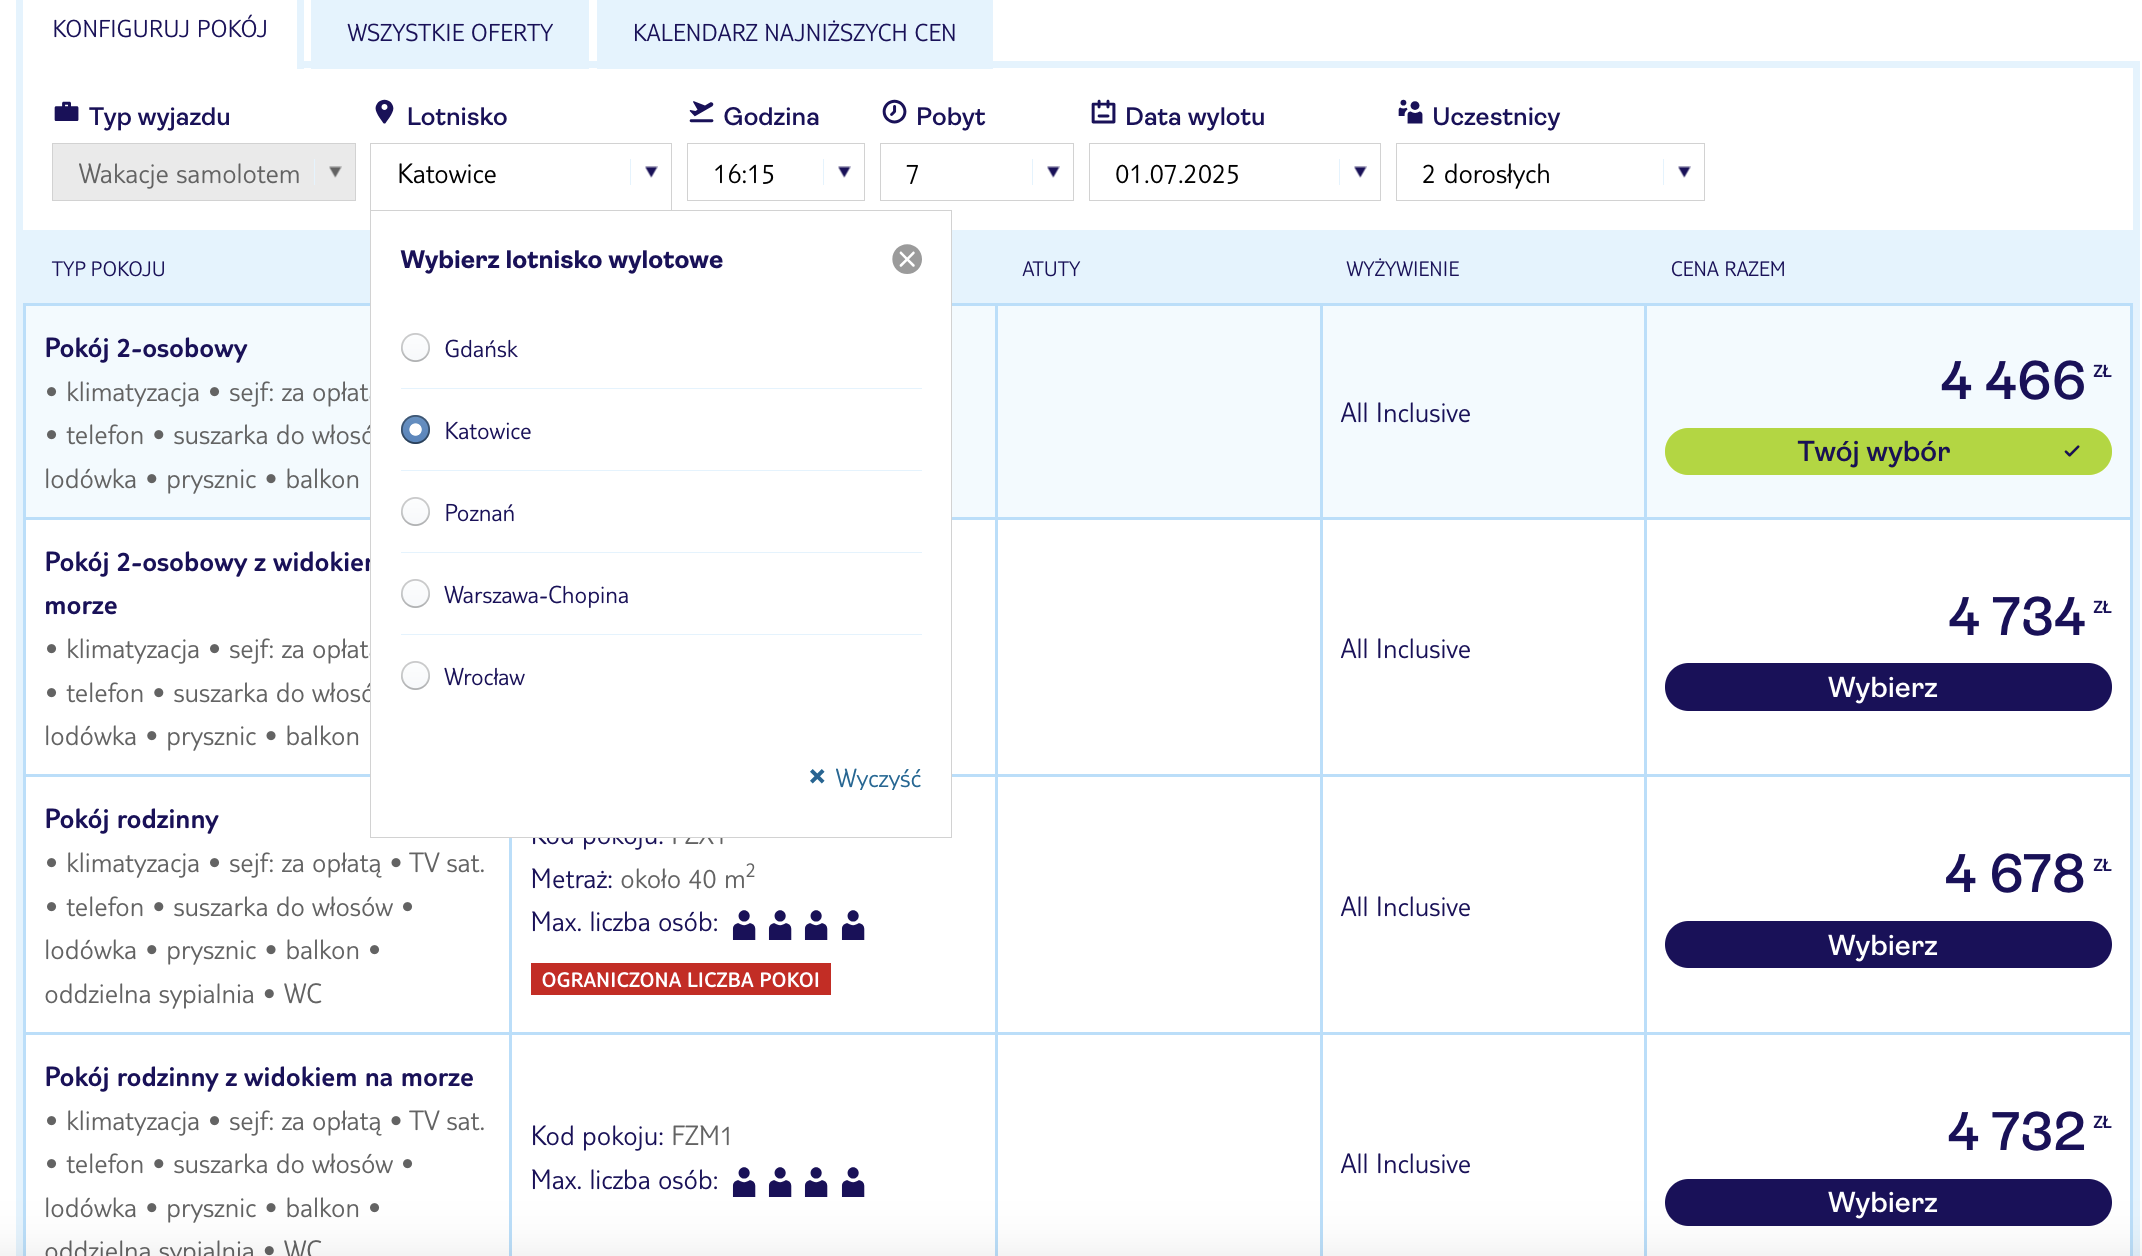Click the WYŻYWIENIE column header
This screenshot has height=1256, width=2142.
[x=1403, y=269]
